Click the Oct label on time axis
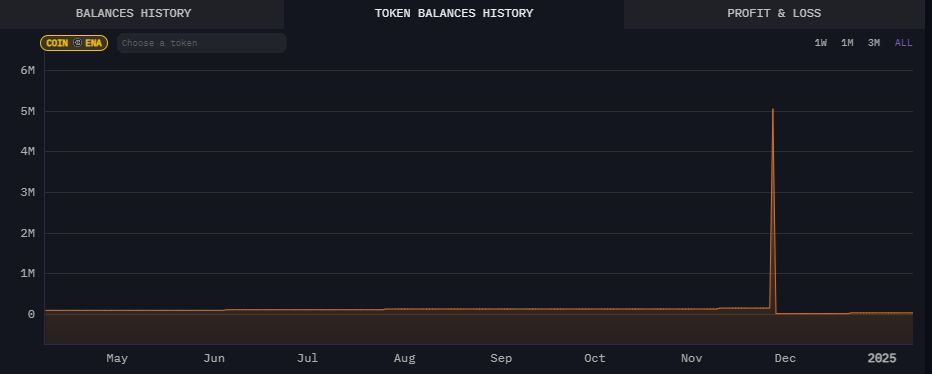Image resolution: width=932 pixels, height=374 pixels. [594, 359]
